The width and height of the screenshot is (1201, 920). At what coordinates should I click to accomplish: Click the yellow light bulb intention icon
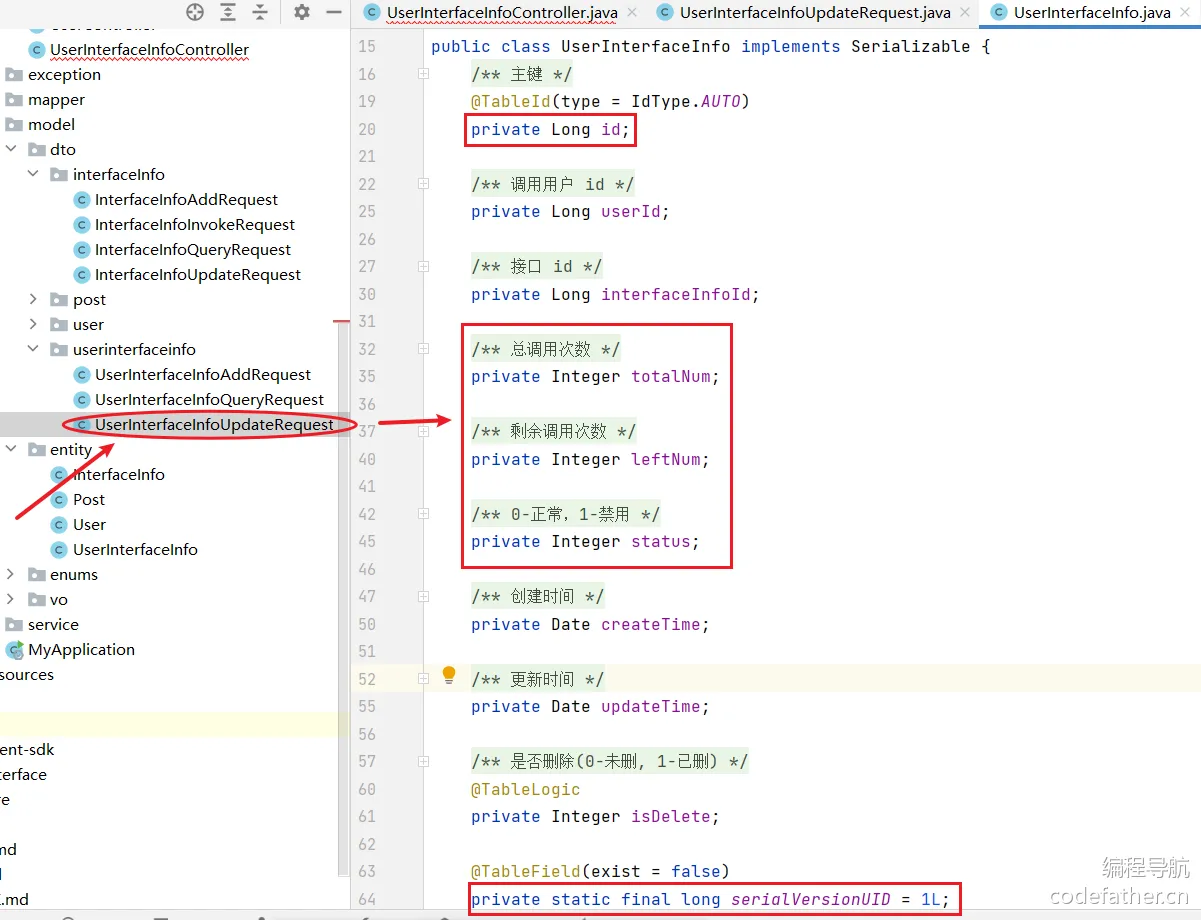pos(449,675)
